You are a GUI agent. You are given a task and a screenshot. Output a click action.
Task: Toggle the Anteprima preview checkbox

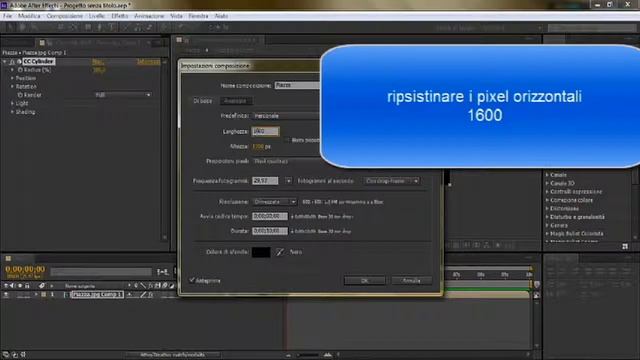point(192,280)
